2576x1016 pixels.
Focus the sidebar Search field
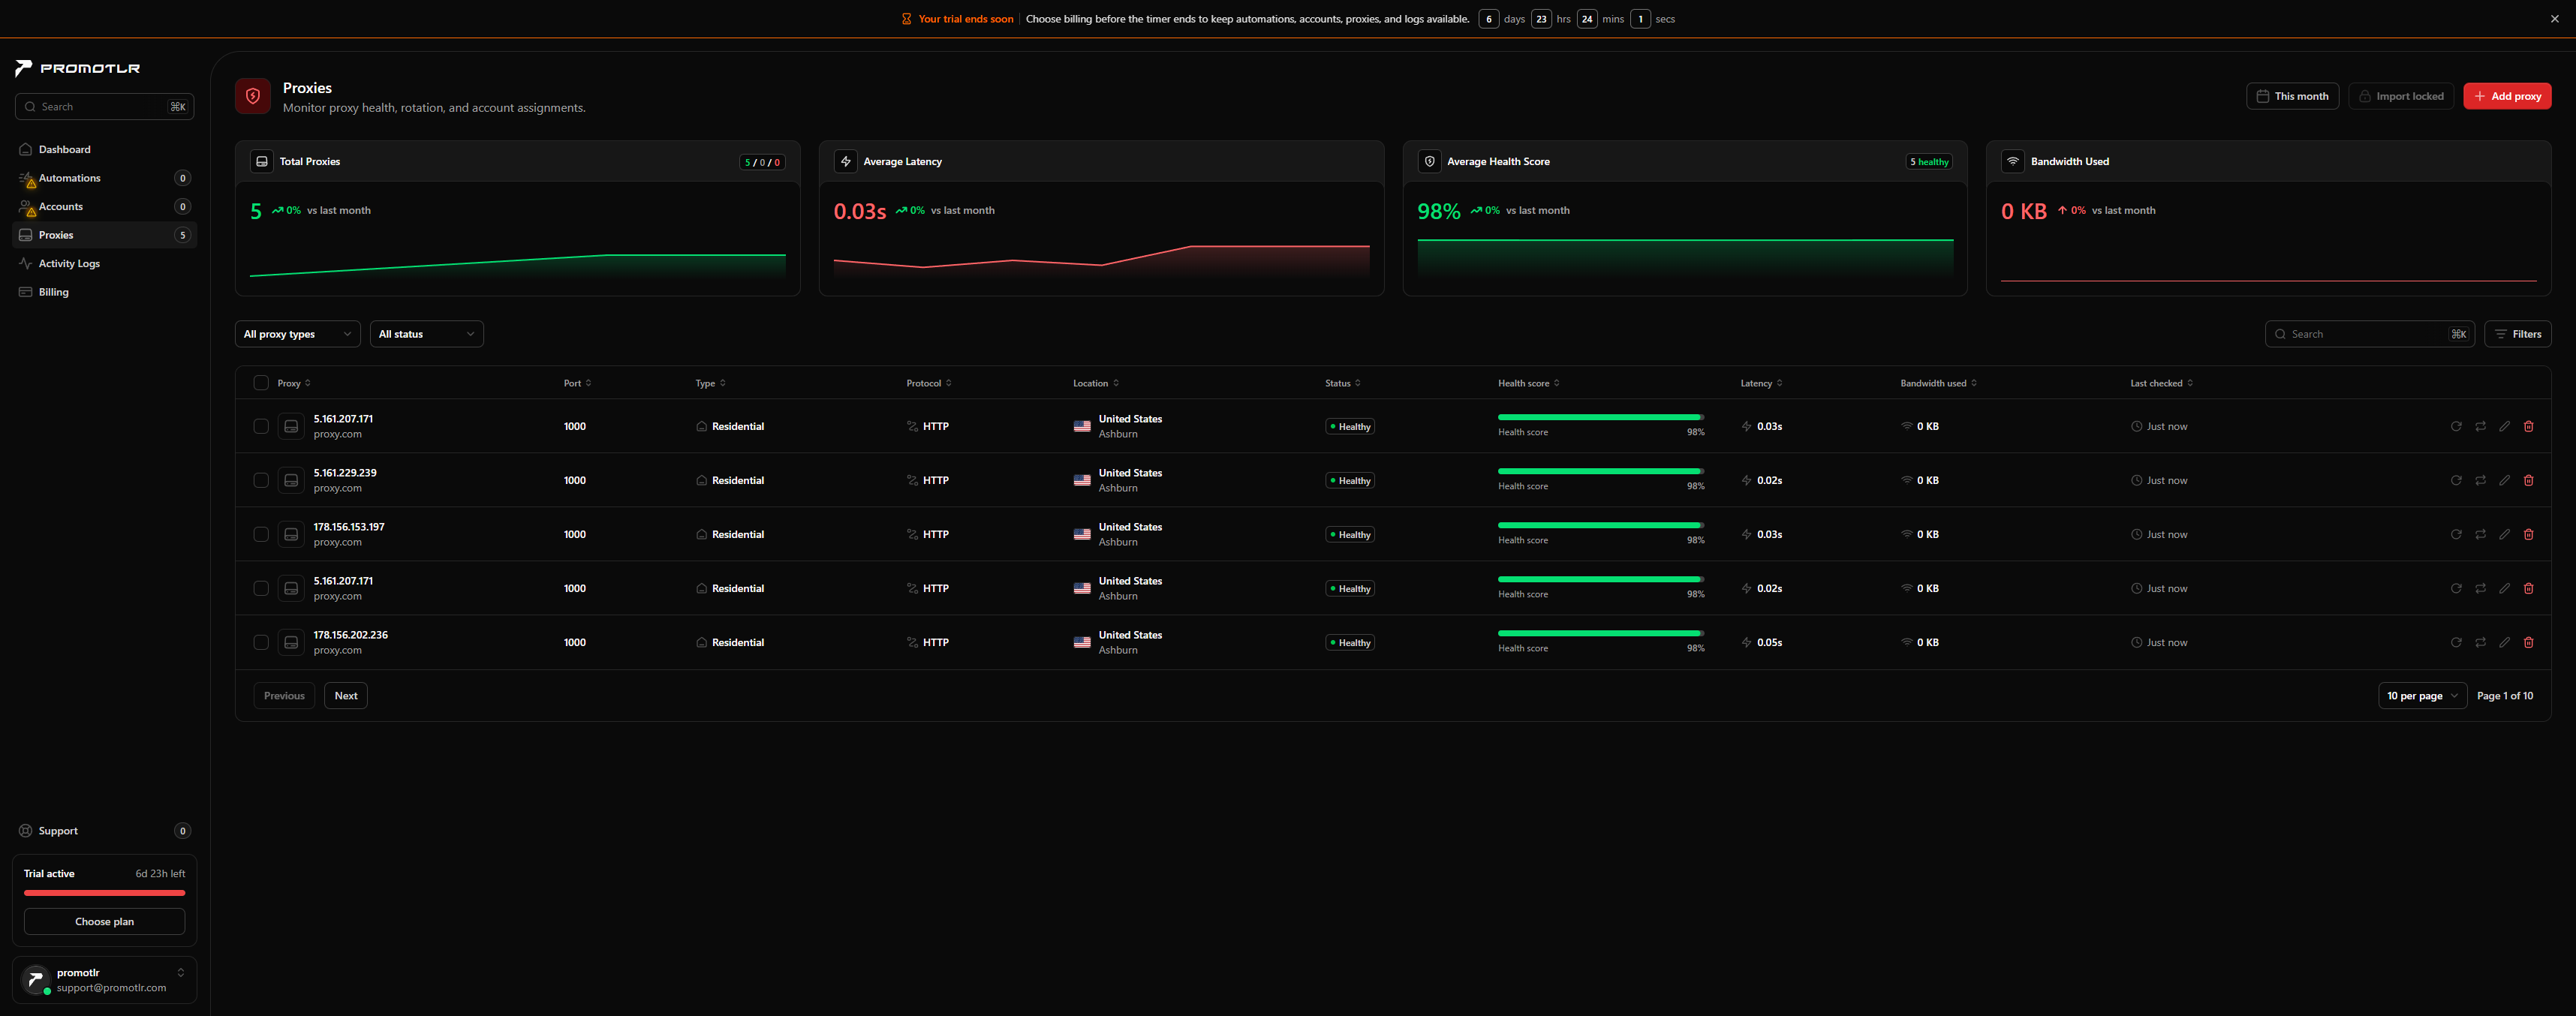click(x=104, y=107)
